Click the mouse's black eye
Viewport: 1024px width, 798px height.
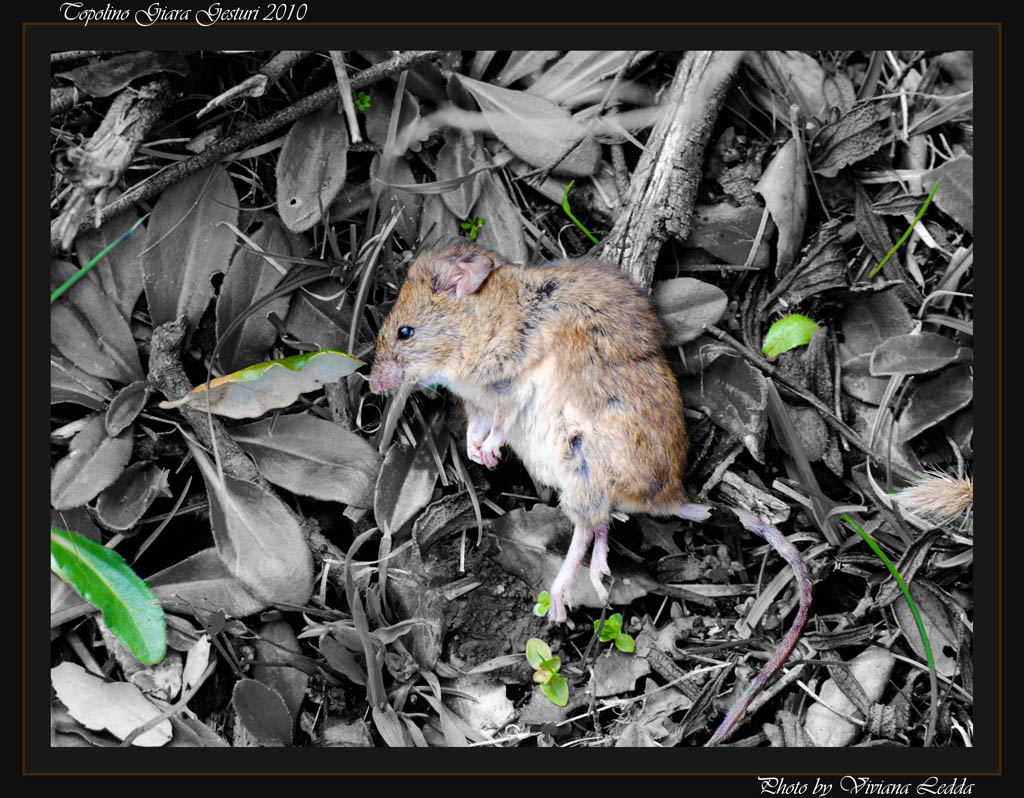coord(404,332)
